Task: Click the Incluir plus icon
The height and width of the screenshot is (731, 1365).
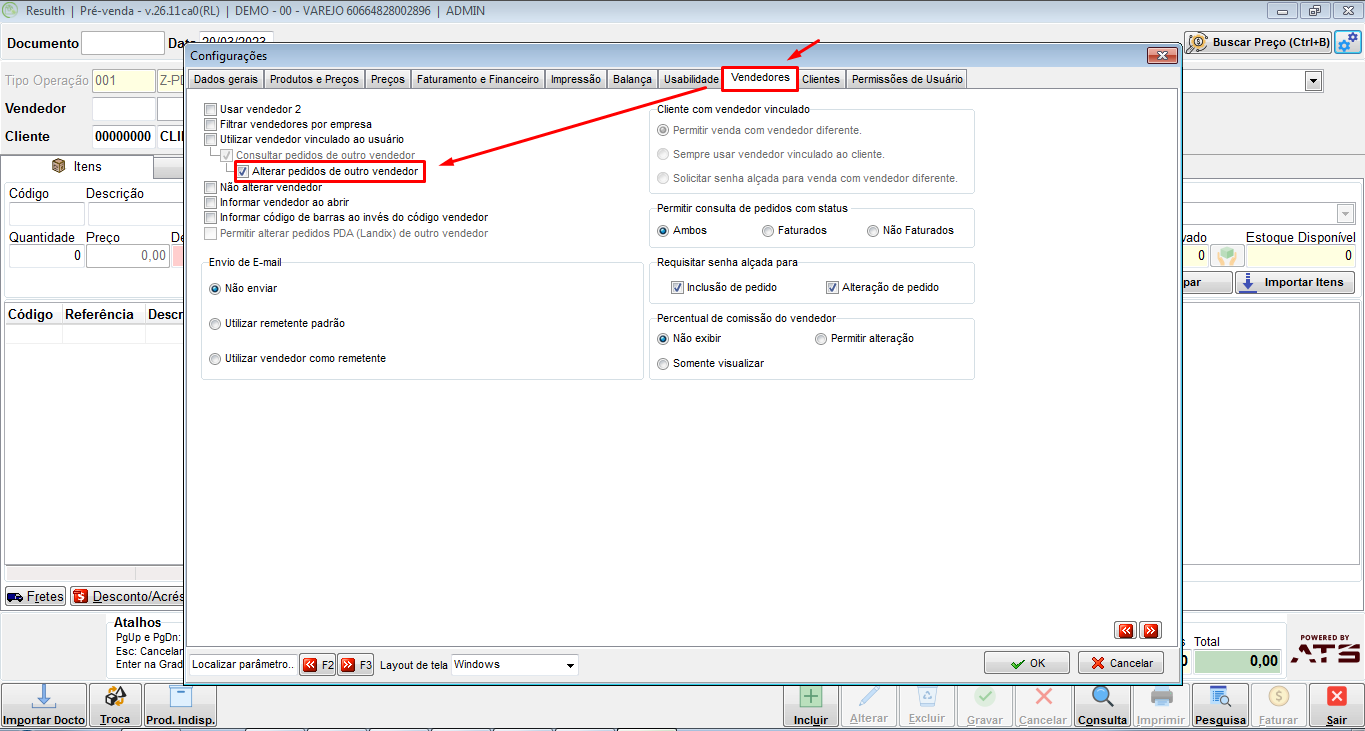Action: pos(811,697)
